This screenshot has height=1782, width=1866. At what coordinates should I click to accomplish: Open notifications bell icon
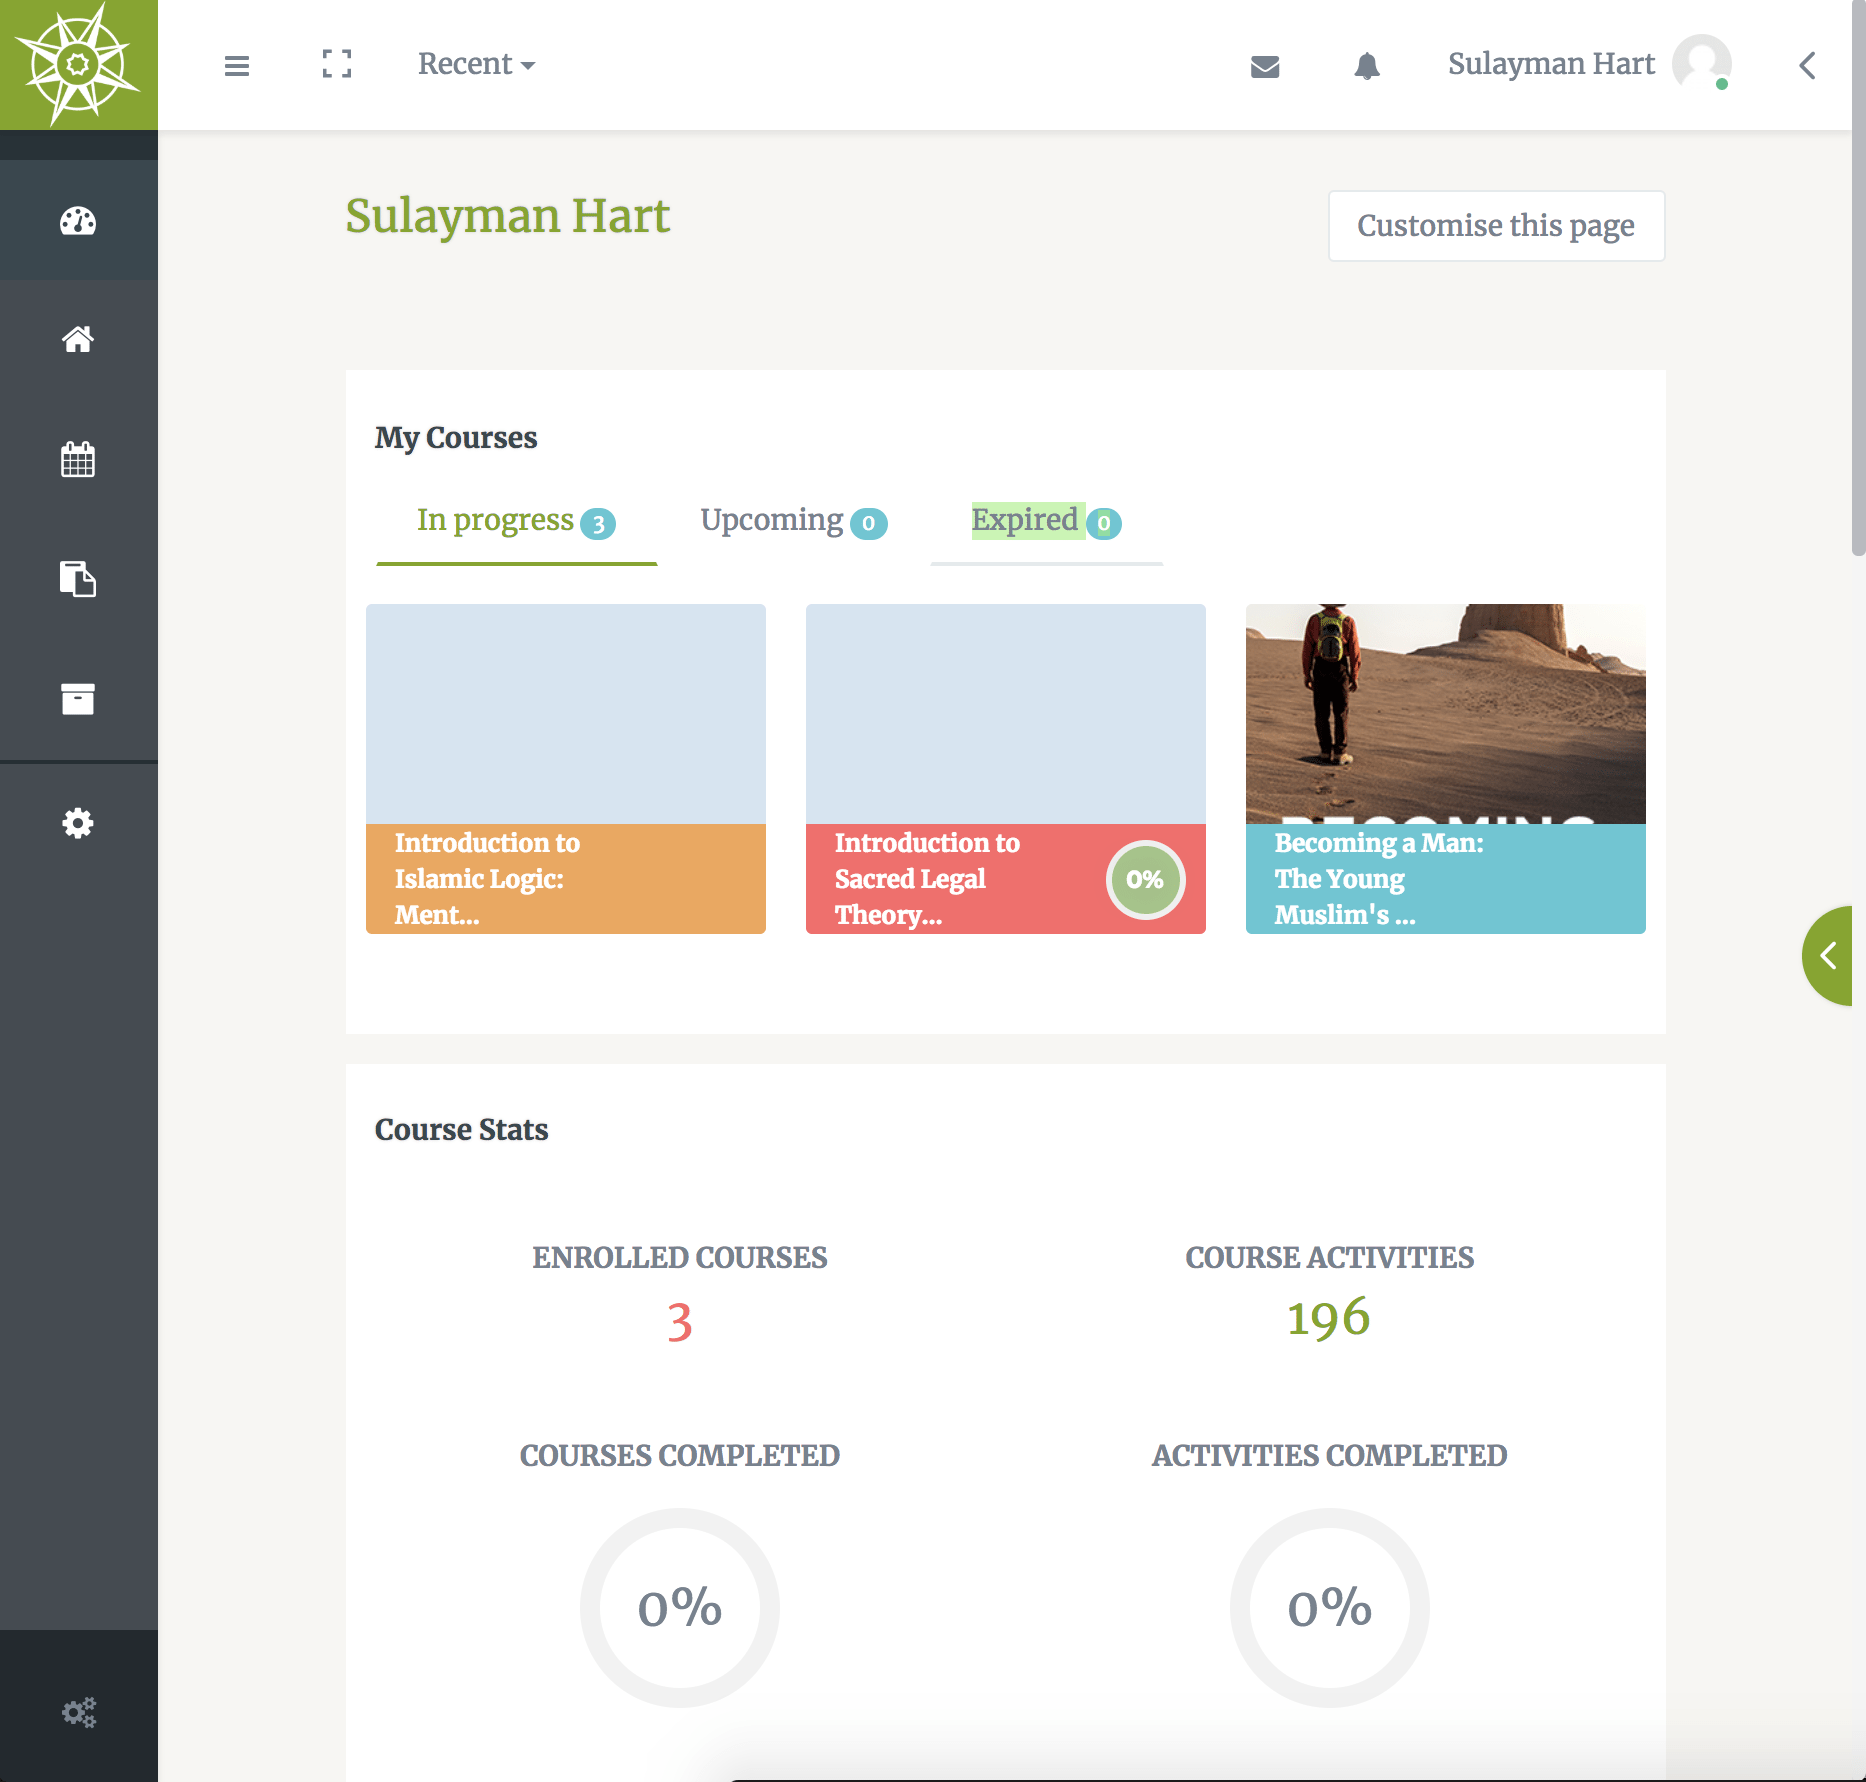pos(1367,66)
